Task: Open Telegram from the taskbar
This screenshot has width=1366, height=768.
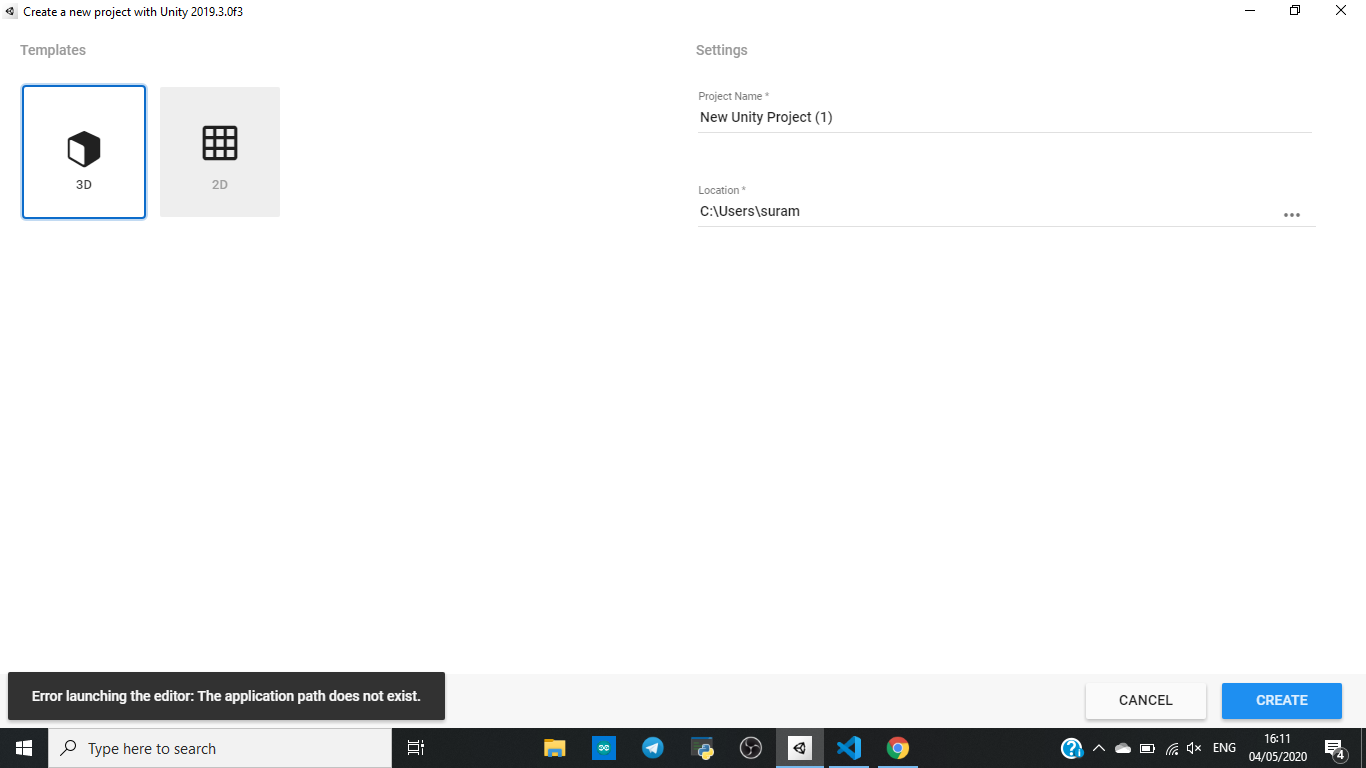Action: (653, 748)
